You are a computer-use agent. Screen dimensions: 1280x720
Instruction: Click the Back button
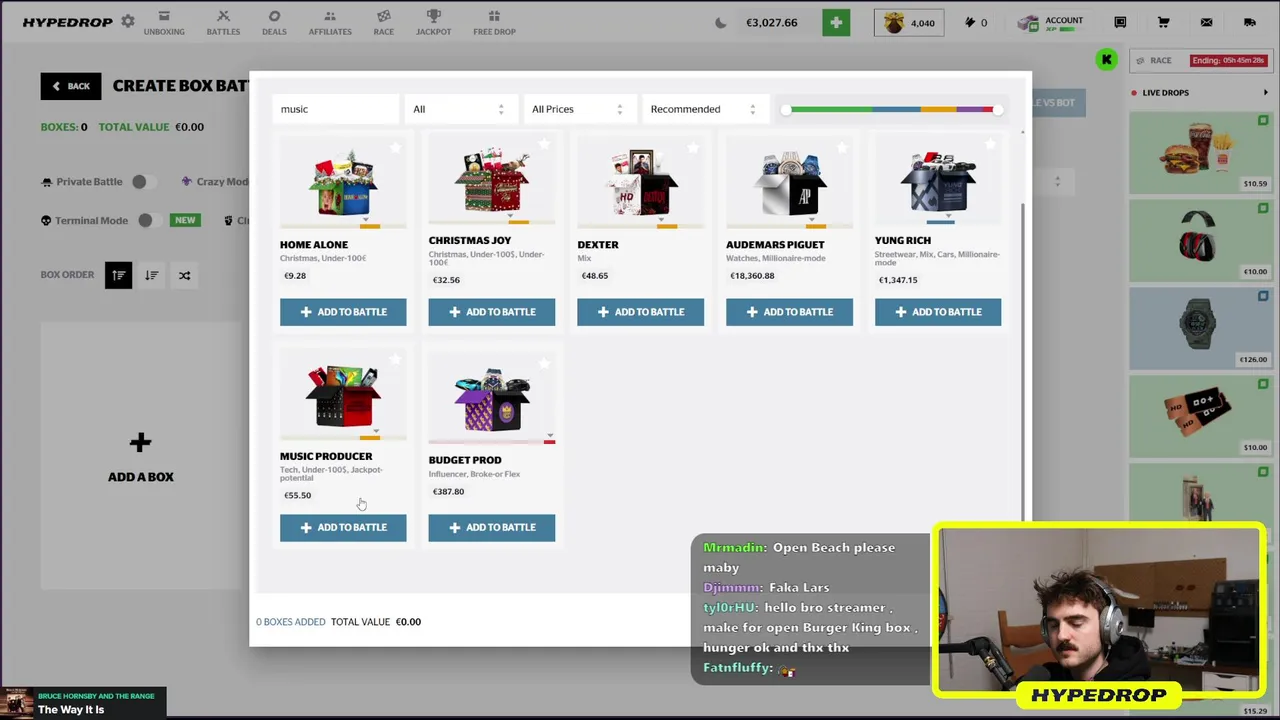click(71, 86)
